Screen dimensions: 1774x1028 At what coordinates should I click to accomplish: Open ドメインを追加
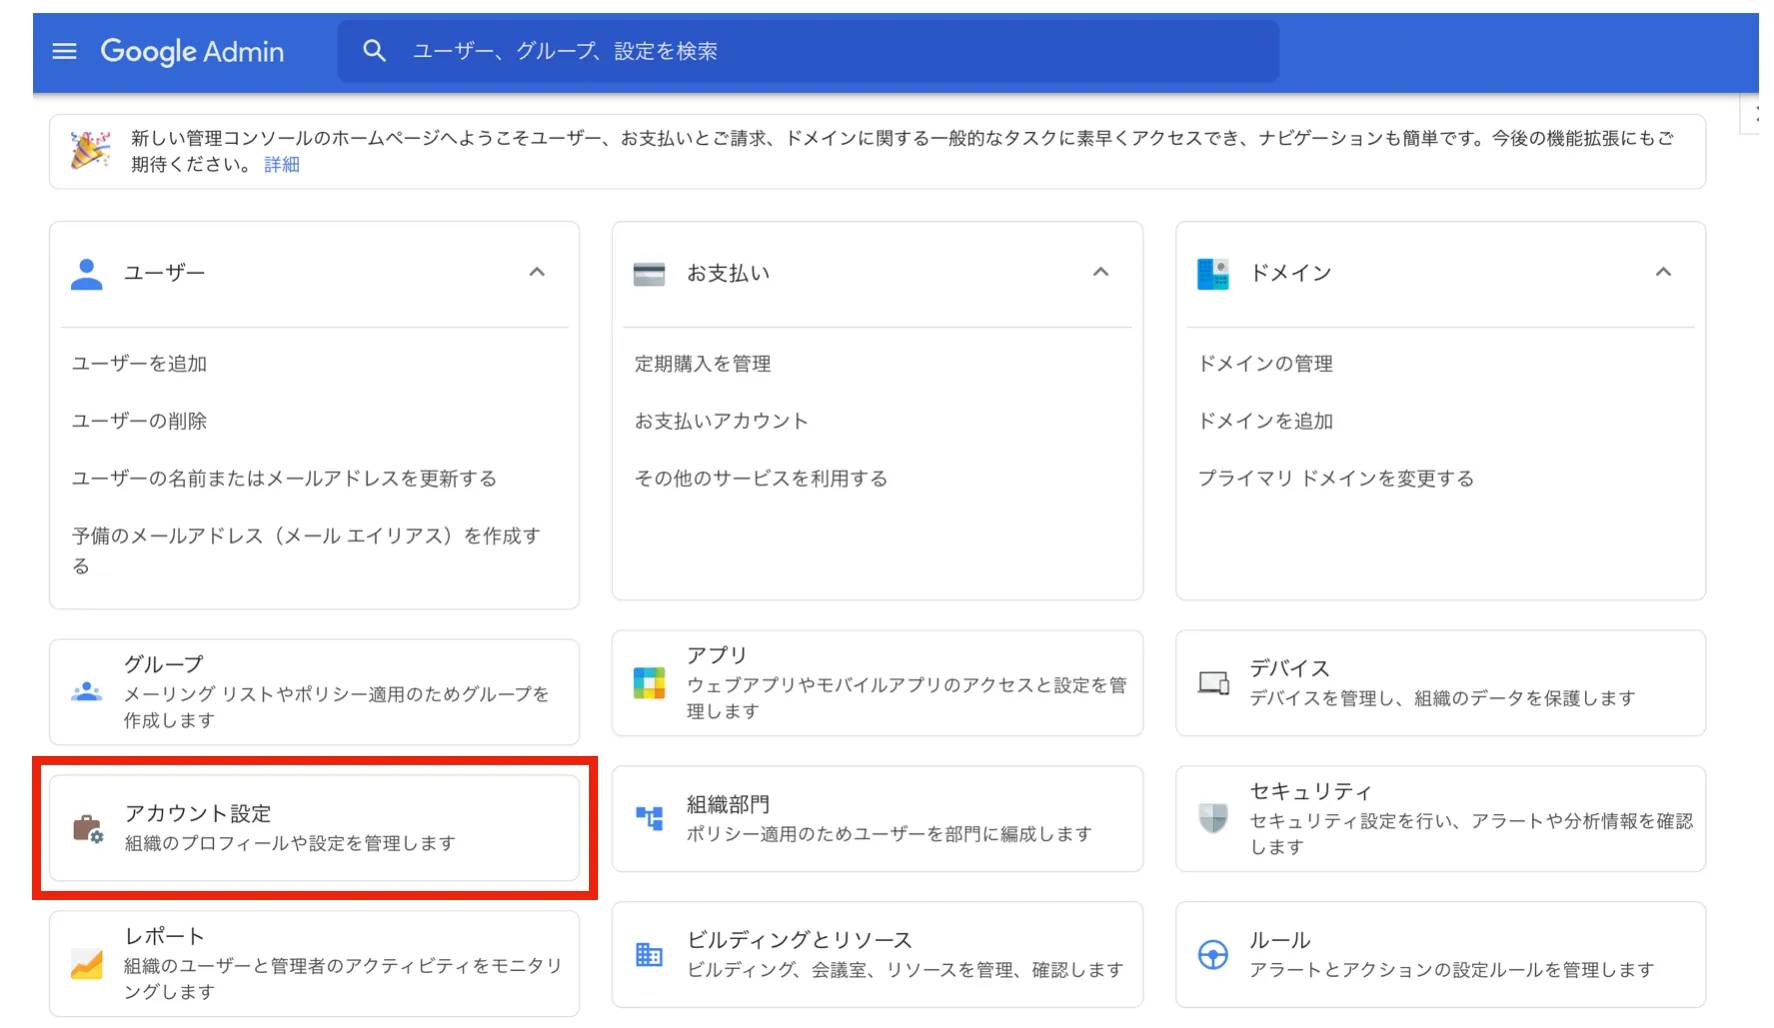tap(1265, 421)
